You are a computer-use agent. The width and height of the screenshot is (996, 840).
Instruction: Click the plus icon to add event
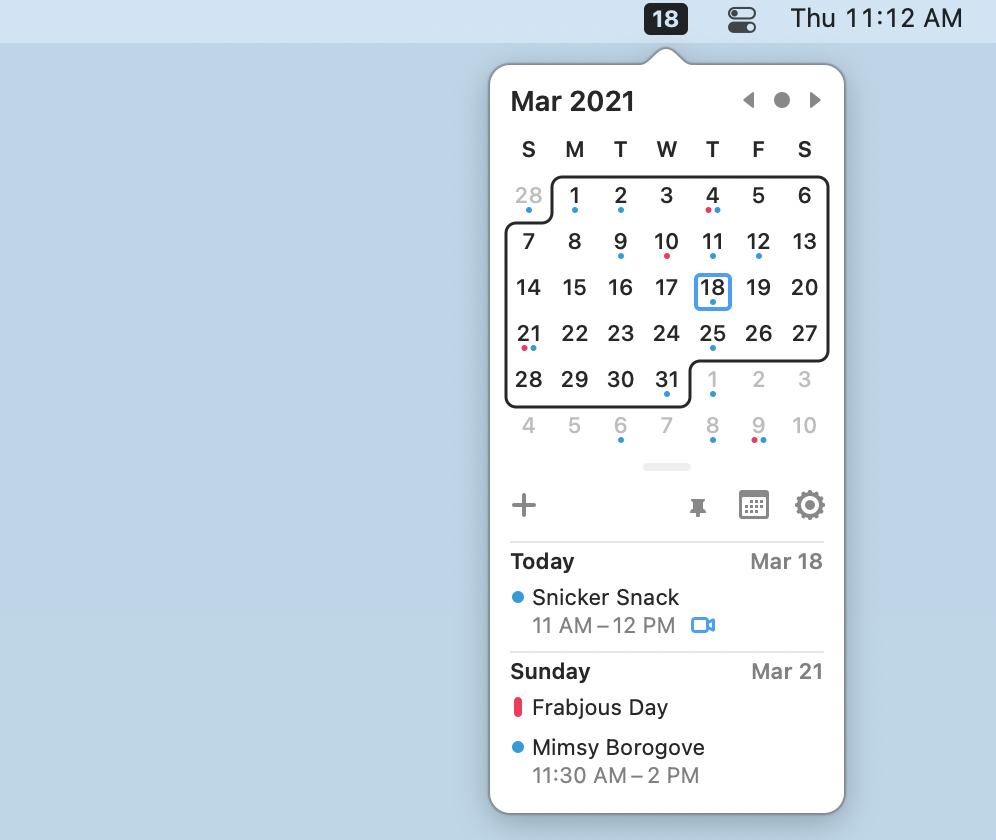pyautogui.click(x=524, y=506)
